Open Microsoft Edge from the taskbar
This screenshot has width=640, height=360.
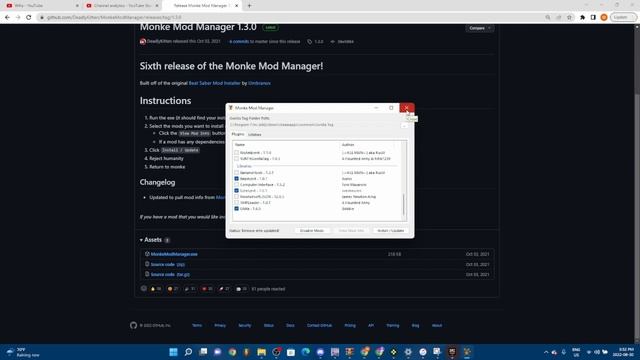(306, 352)
